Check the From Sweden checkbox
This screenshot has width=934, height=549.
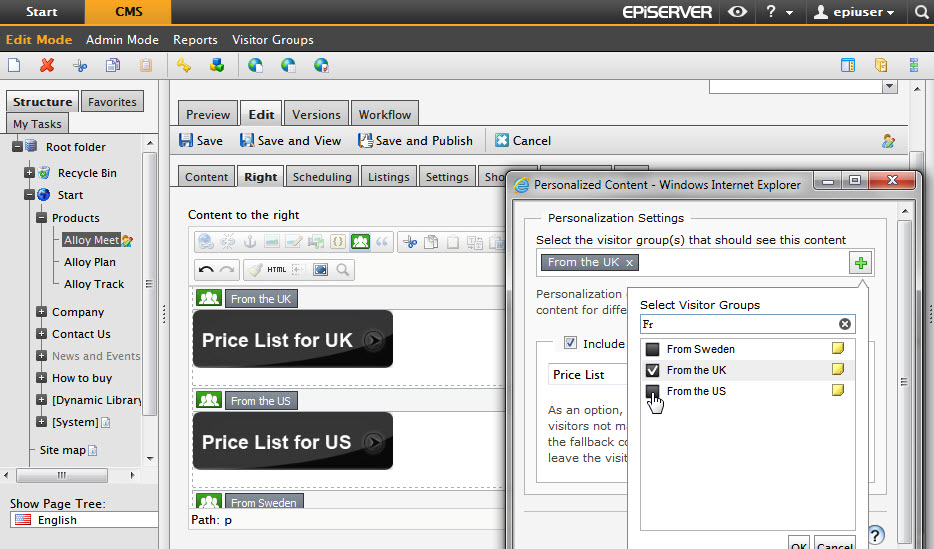pos(652,349)
